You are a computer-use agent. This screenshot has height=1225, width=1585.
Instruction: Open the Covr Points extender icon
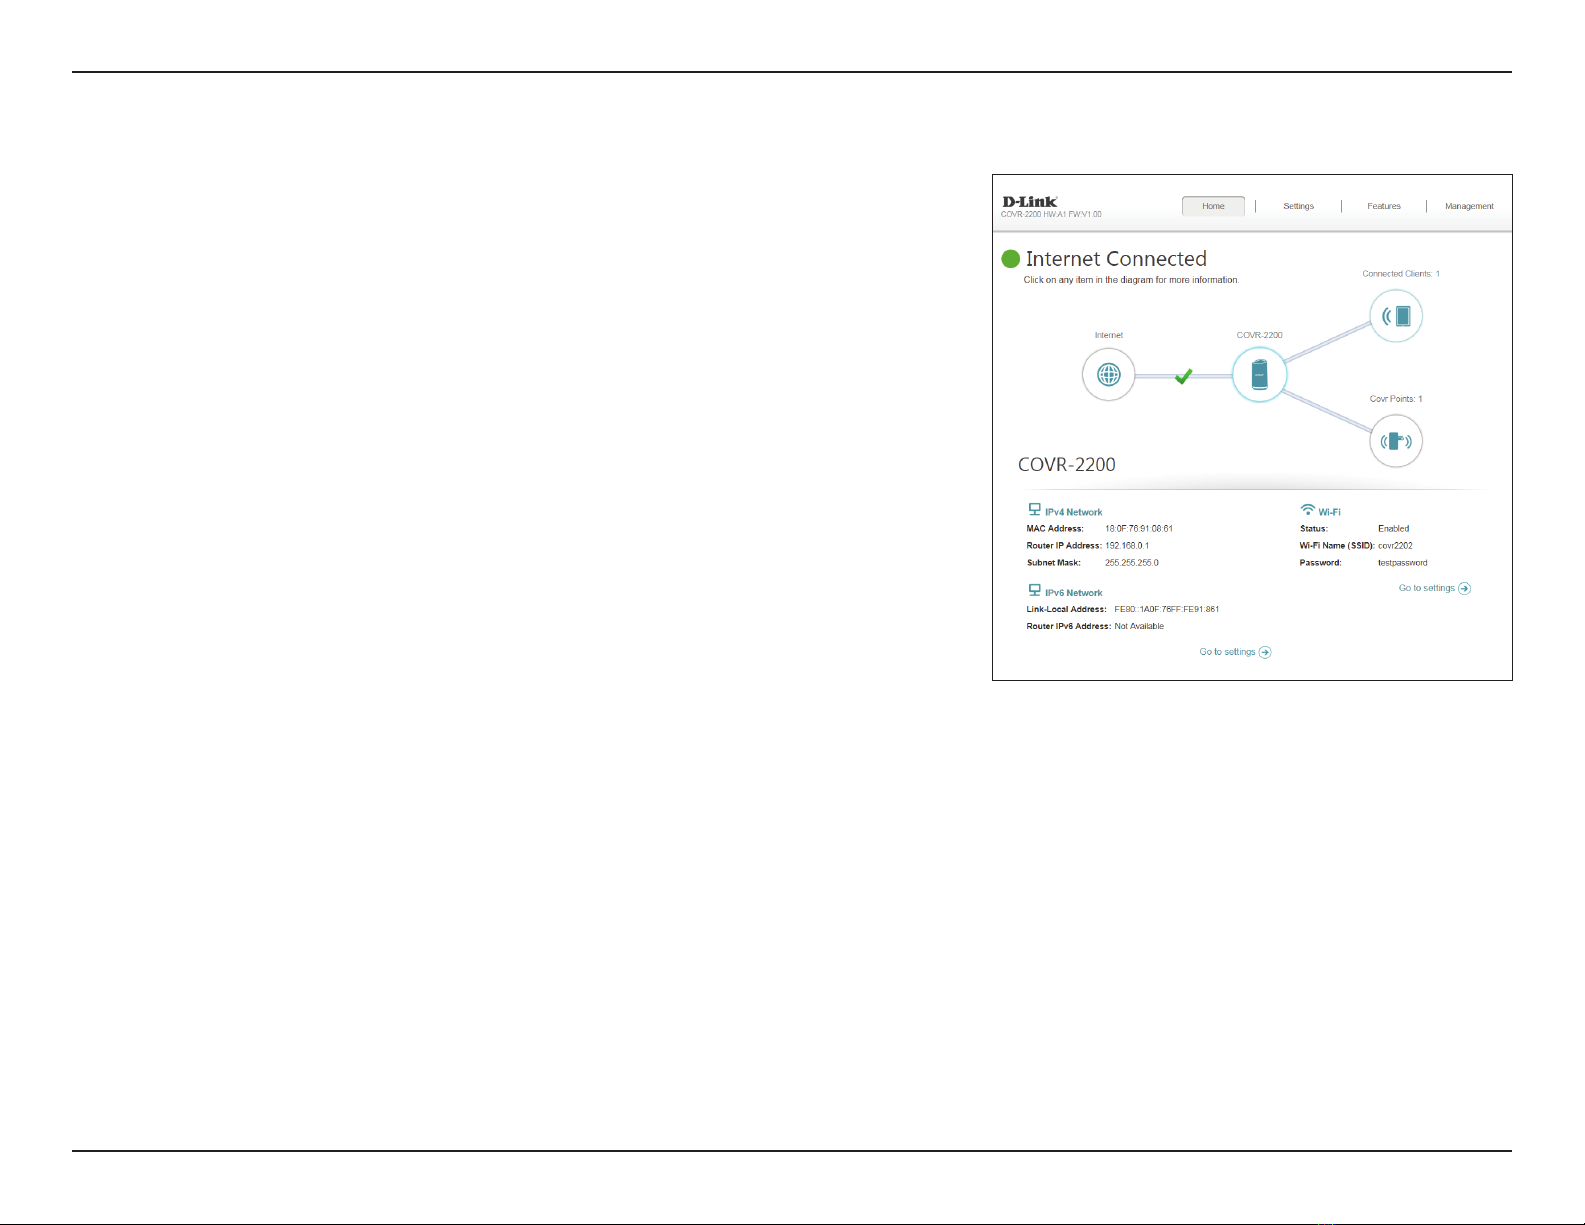(x=1395, y=441)
